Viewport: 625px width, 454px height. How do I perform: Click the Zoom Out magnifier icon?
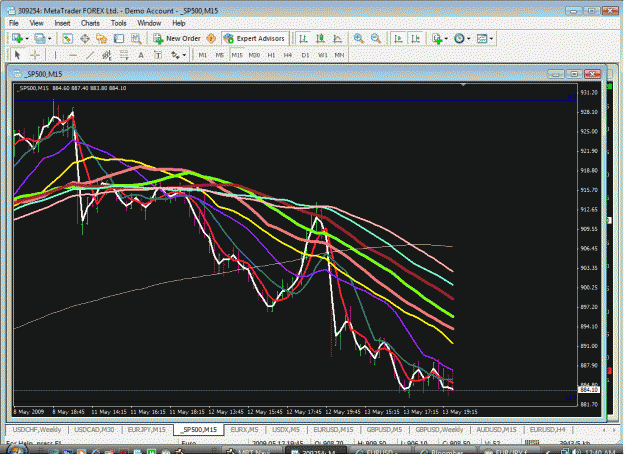[375, 39]
